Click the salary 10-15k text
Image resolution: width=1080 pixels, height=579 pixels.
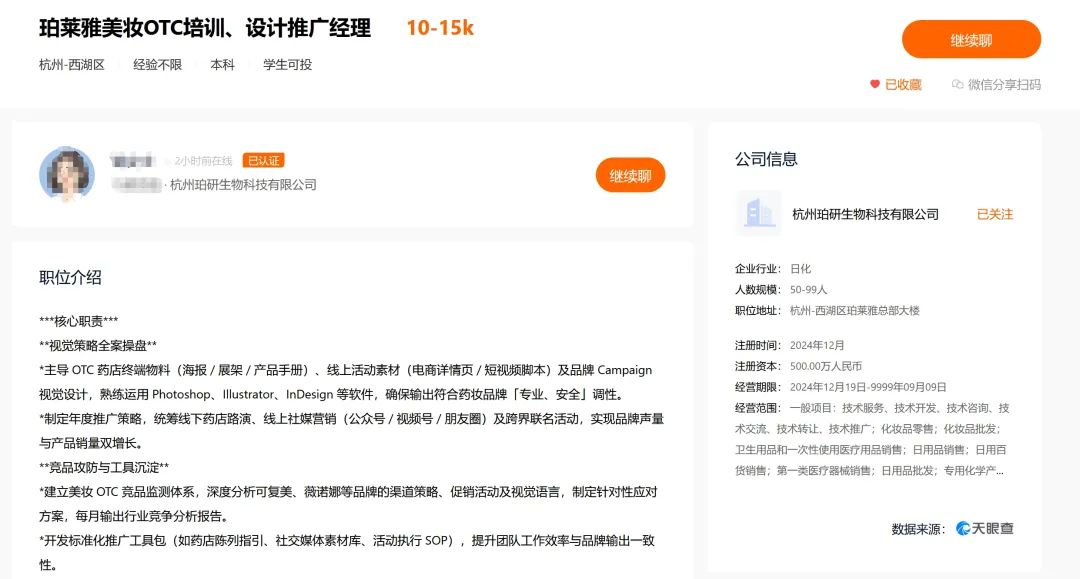tap(440, 28)
